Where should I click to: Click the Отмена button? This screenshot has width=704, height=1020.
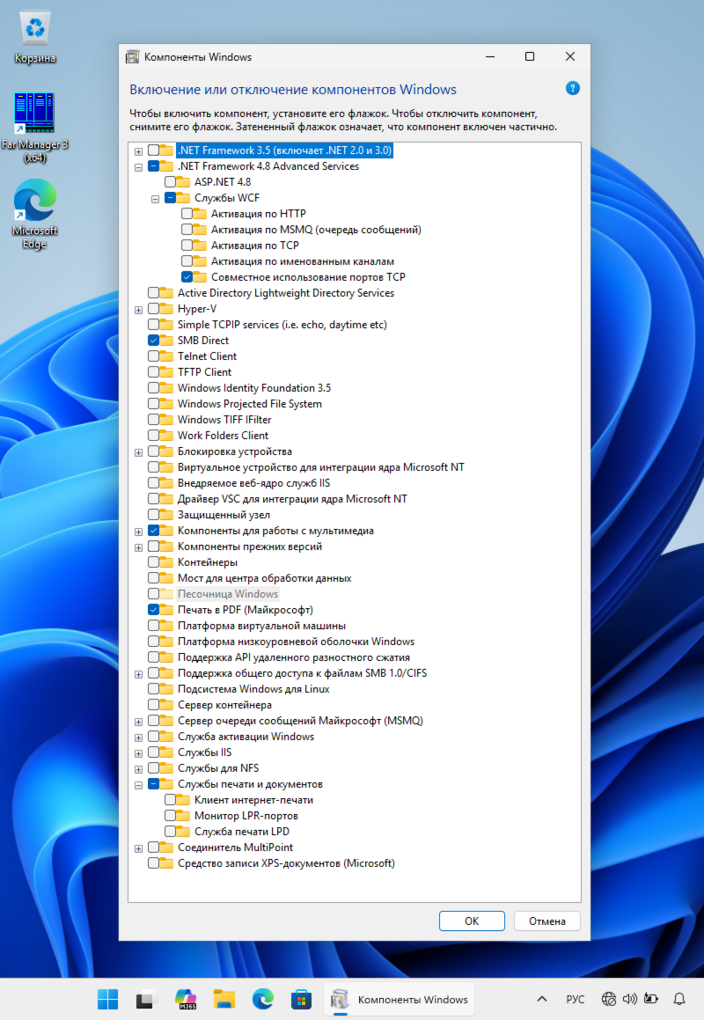(547, 921)
